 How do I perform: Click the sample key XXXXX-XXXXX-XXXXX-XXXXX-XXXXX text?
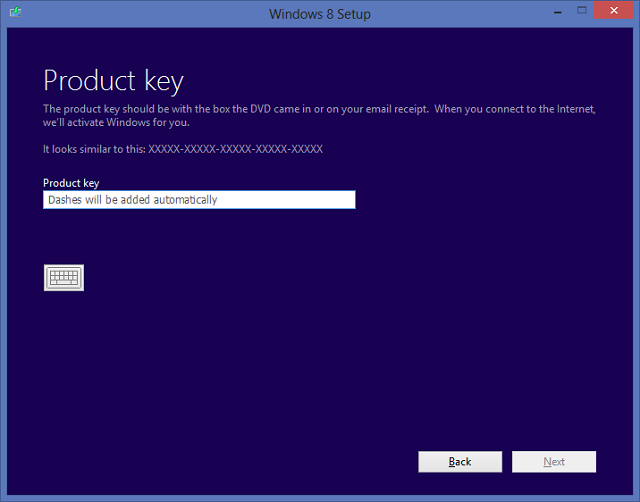(235, 149)
